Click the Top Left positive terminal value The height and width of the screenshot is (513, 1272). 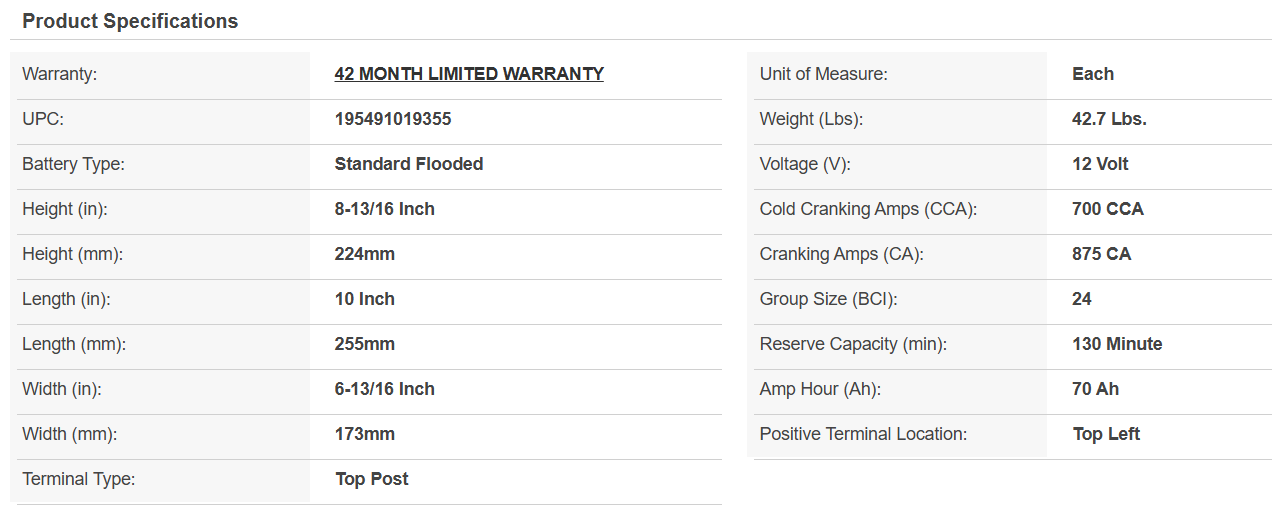pos(1106,434)
